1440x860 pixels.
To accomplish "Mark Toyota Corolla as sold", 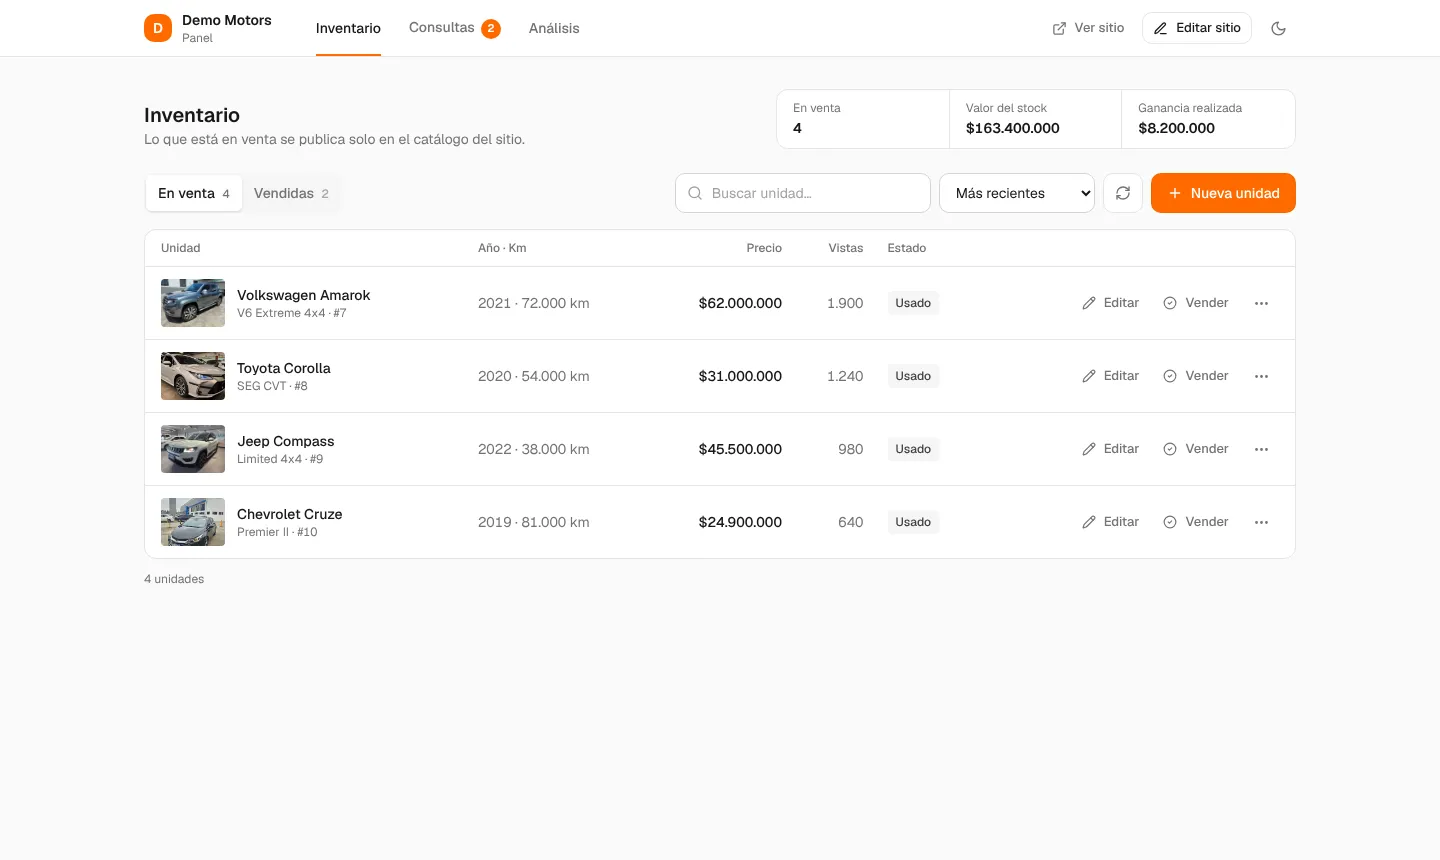I will pyautogui.click(x=1196, y=376).
